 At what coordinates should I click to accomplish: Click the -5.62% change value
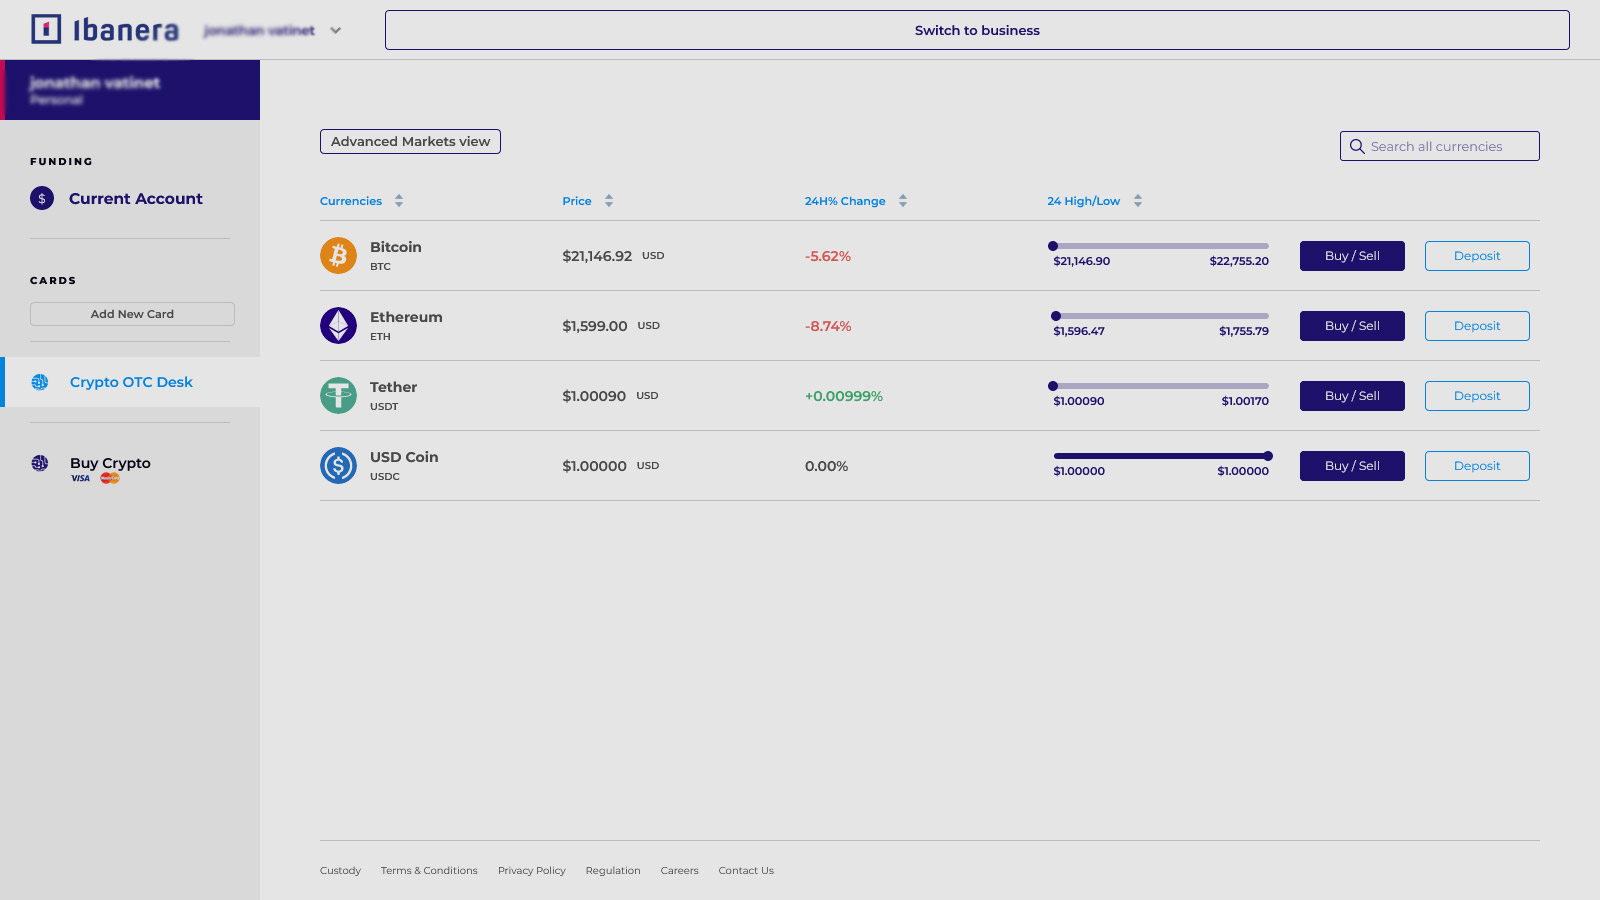point(828,256)
